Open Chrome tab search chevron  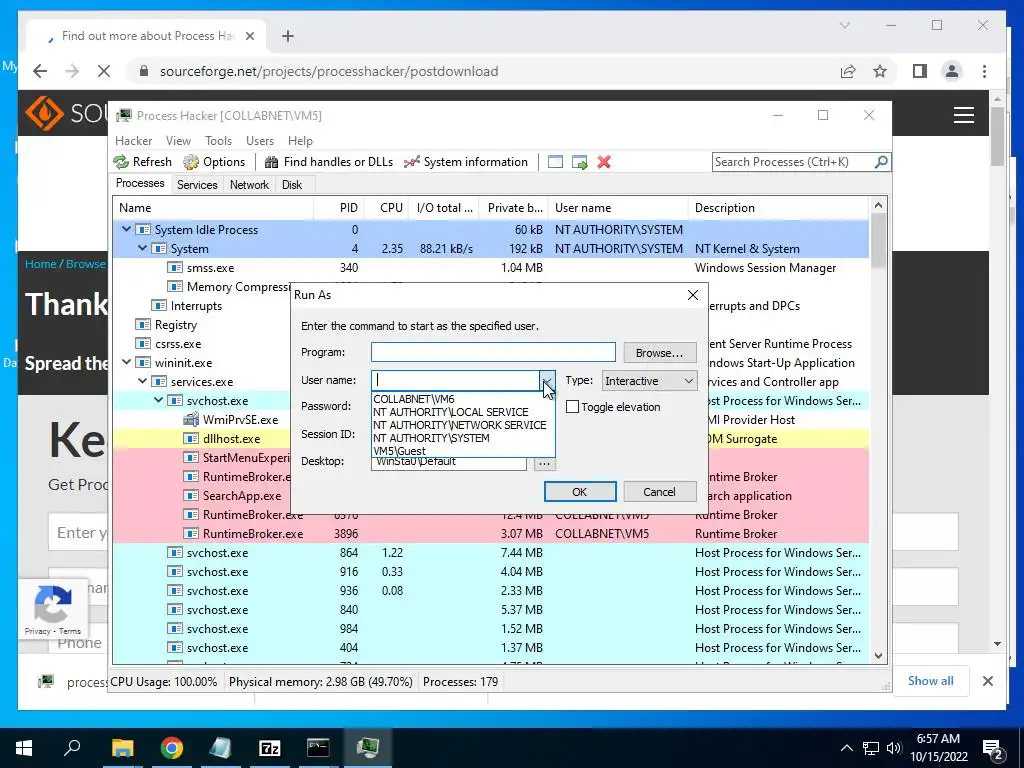844,25
